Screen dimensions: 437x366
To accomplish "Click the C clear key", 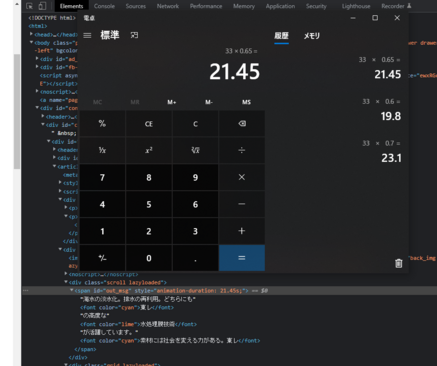I will tap(195, 124).
